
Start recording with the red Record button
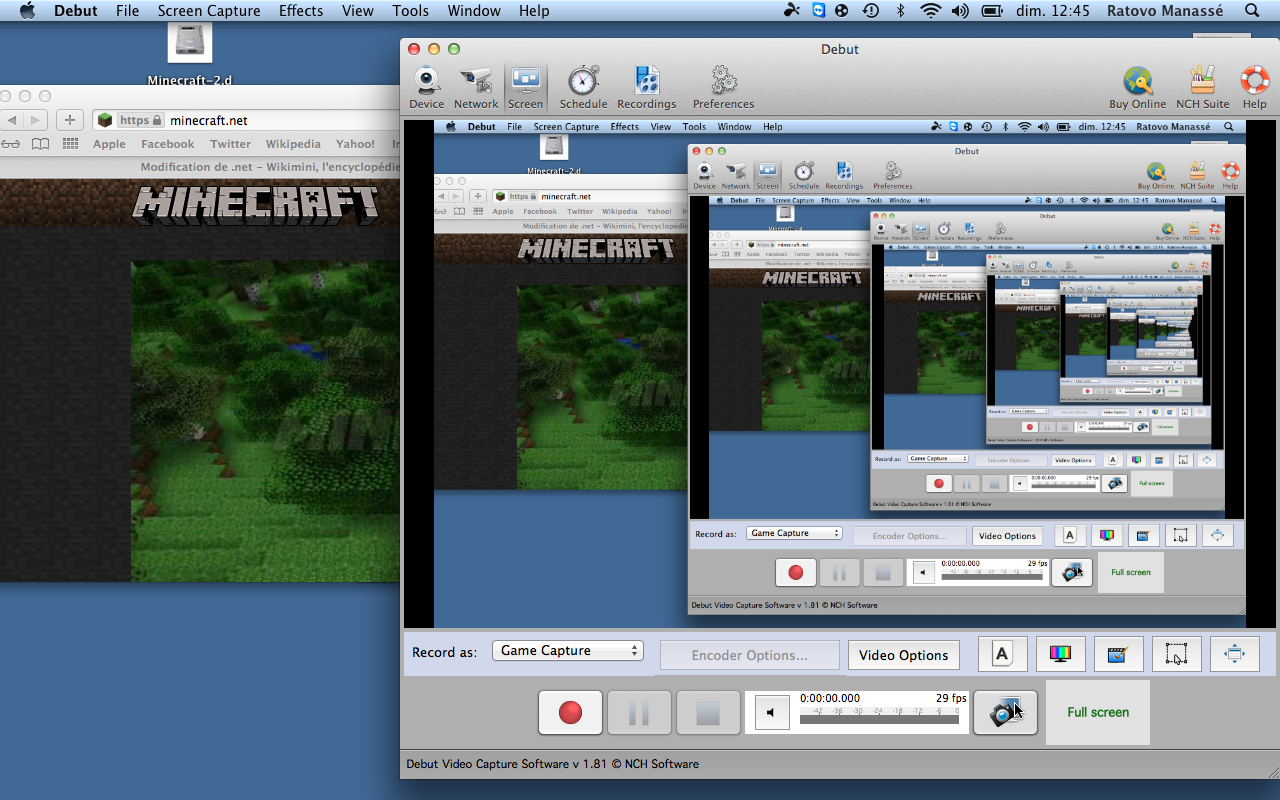tap(570, 712)
